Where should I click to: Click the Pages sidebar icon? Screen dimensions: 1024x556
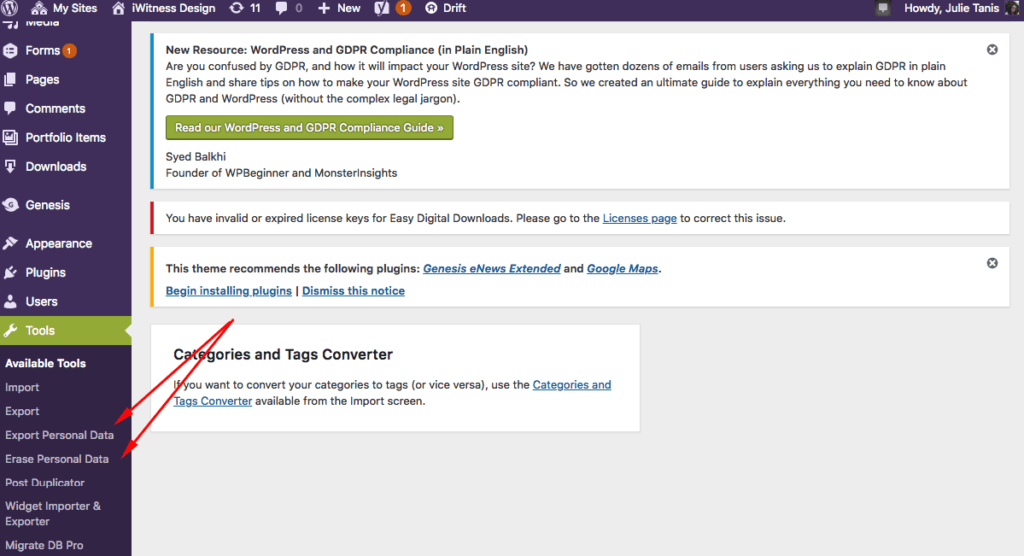pos(10,79)
